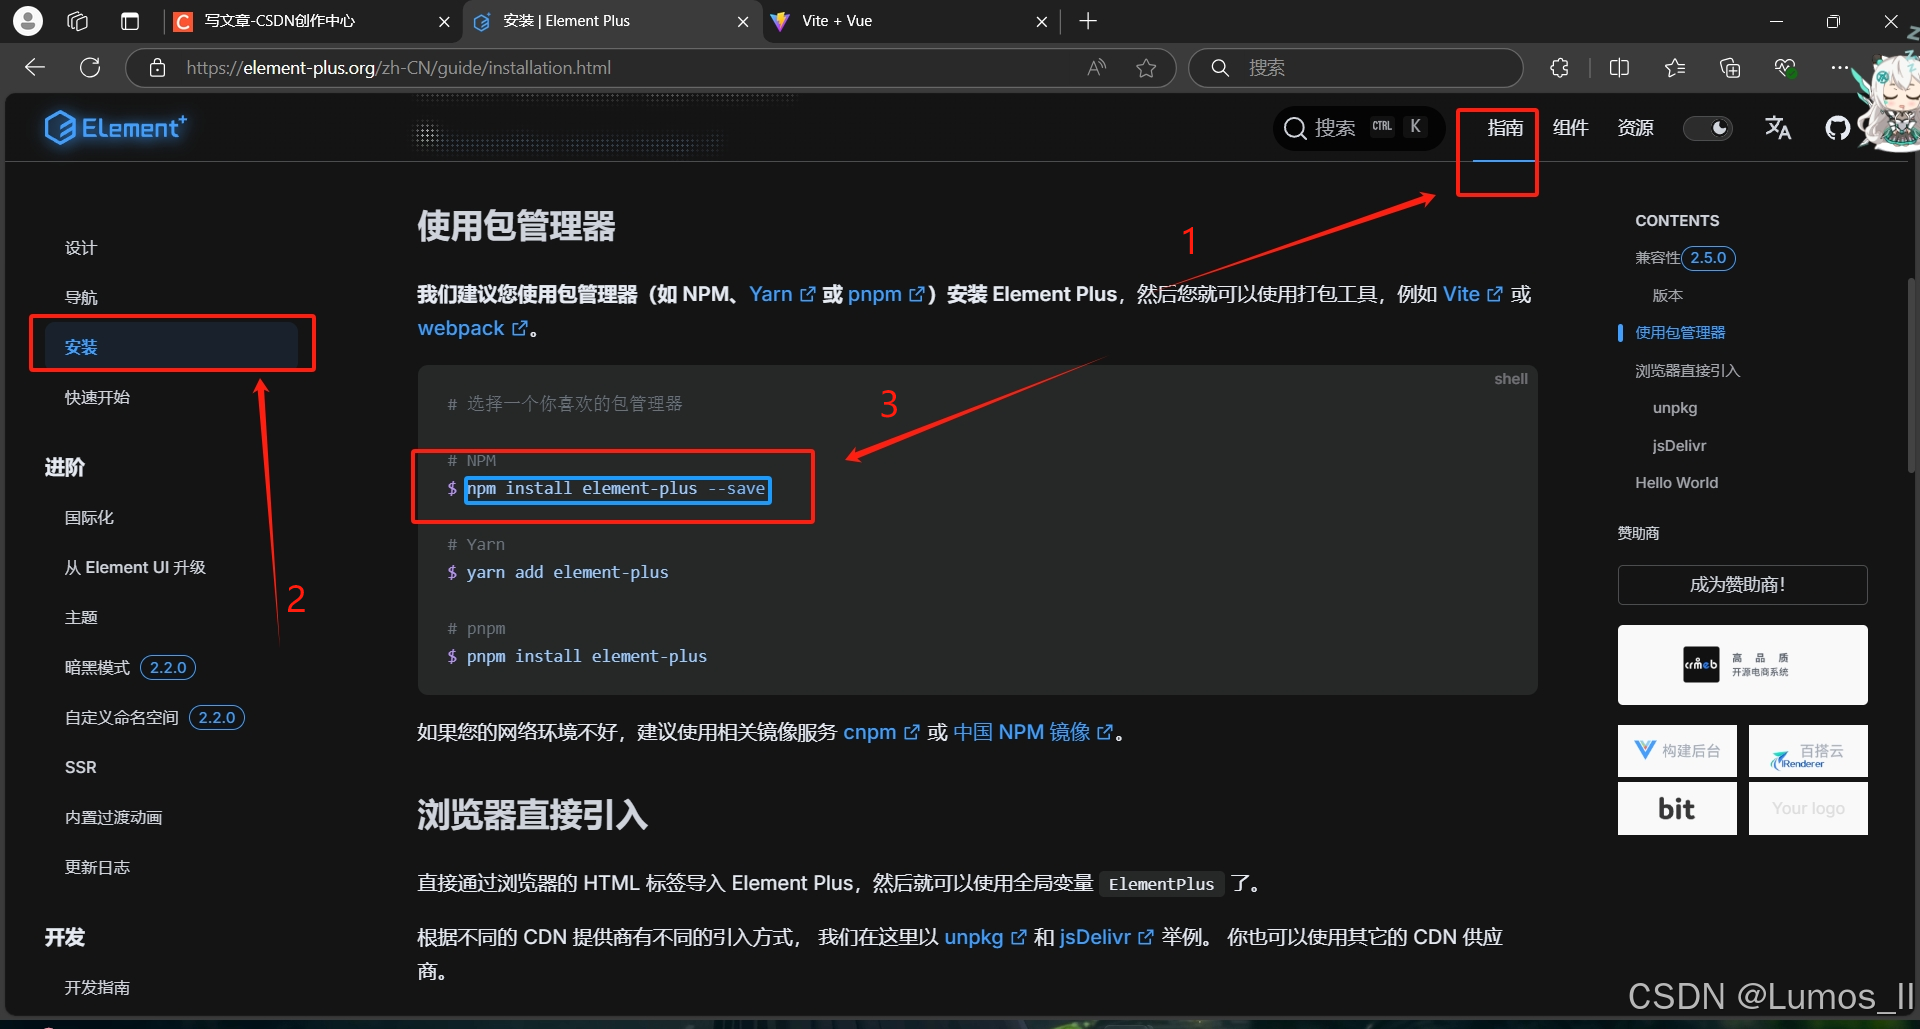Viewport: 1920px width, 1029px height.
Task: Close the CSDN创作中心 tab
Action: (444, 22)
